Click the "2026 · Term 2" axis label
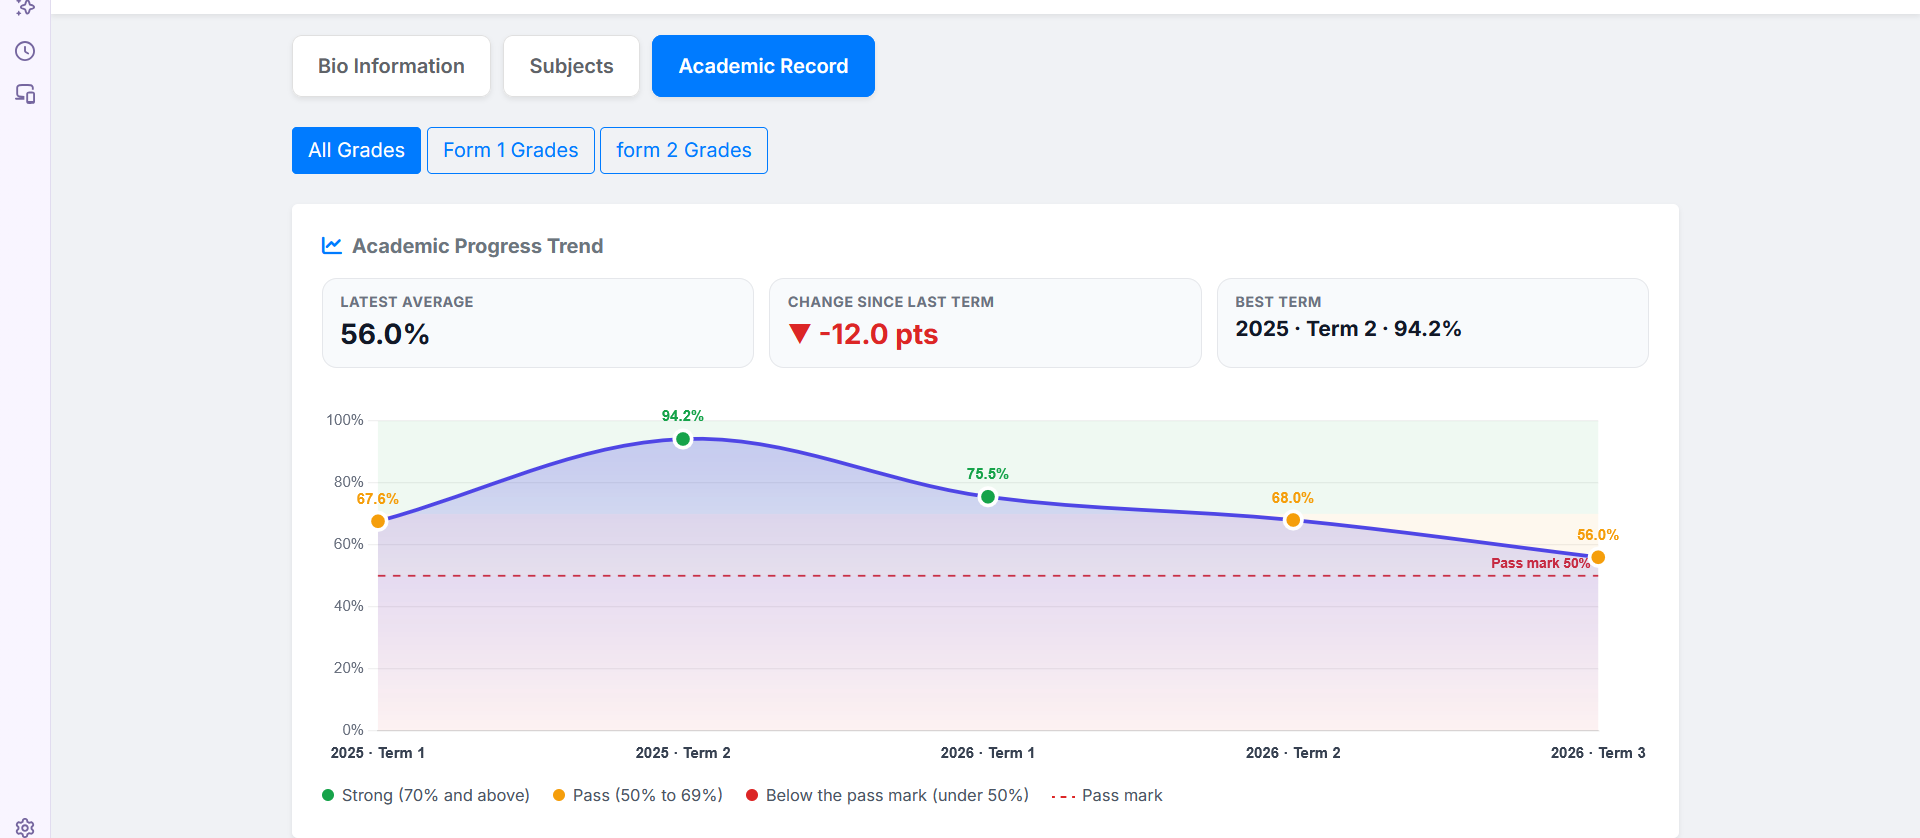Viewport: 1920px width, 838px height. [x=1293, y=753]
